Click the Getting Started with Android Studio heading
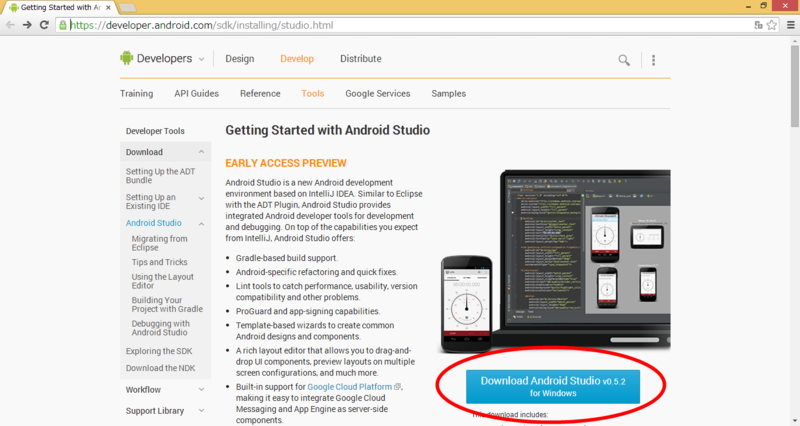800x426 pixels. 328,131
